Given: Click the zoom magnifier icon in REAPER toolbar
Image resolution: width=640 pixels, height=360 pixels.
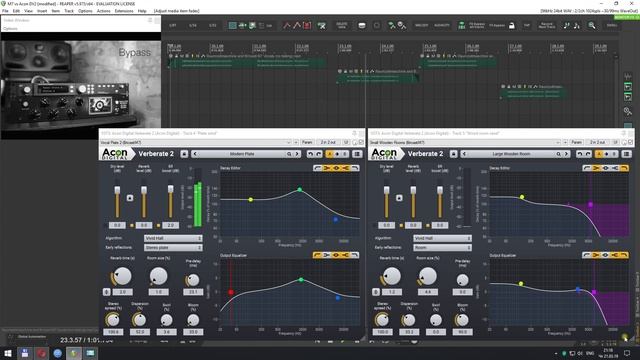Looking at the screenshot, I should click(591, 25).
